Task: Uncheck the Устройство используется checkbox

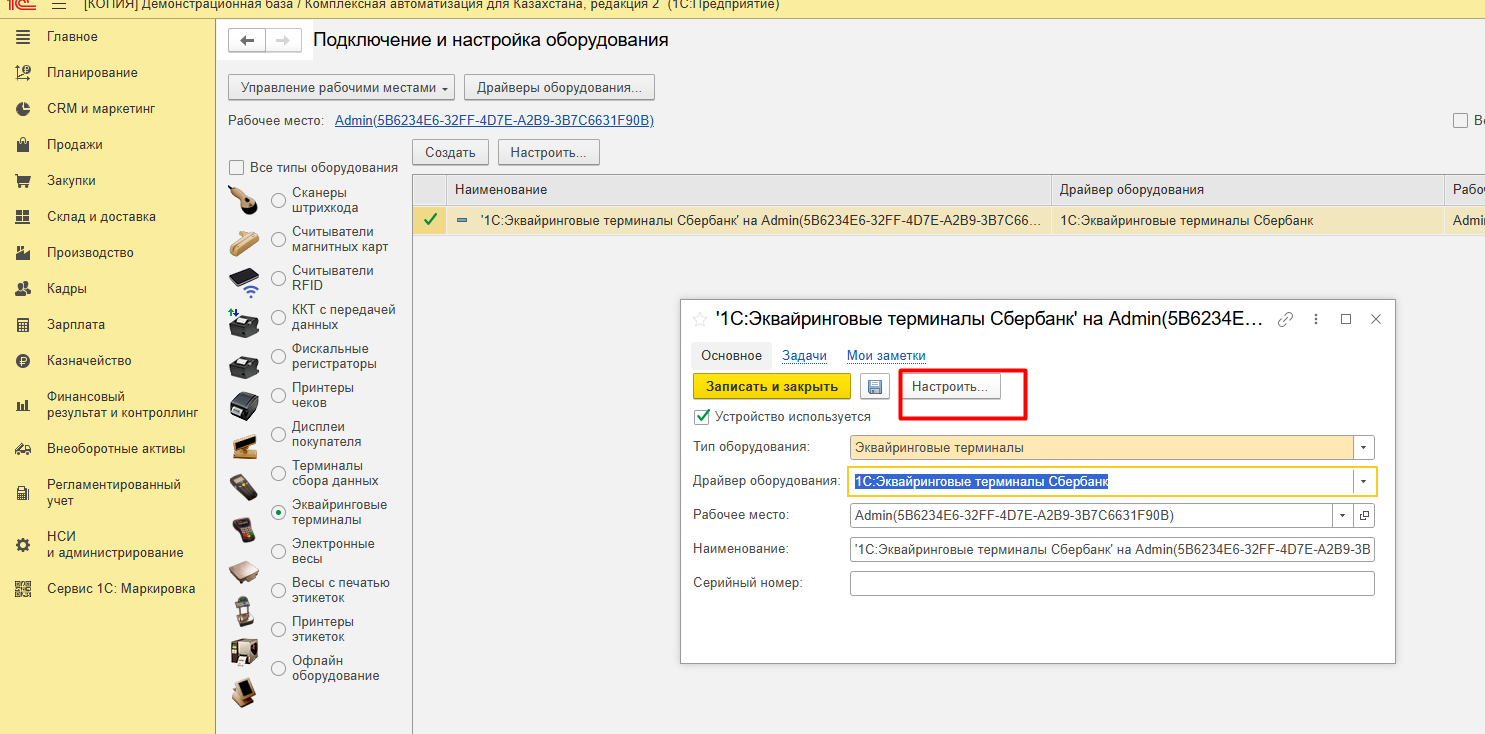Action: (702, 417)
